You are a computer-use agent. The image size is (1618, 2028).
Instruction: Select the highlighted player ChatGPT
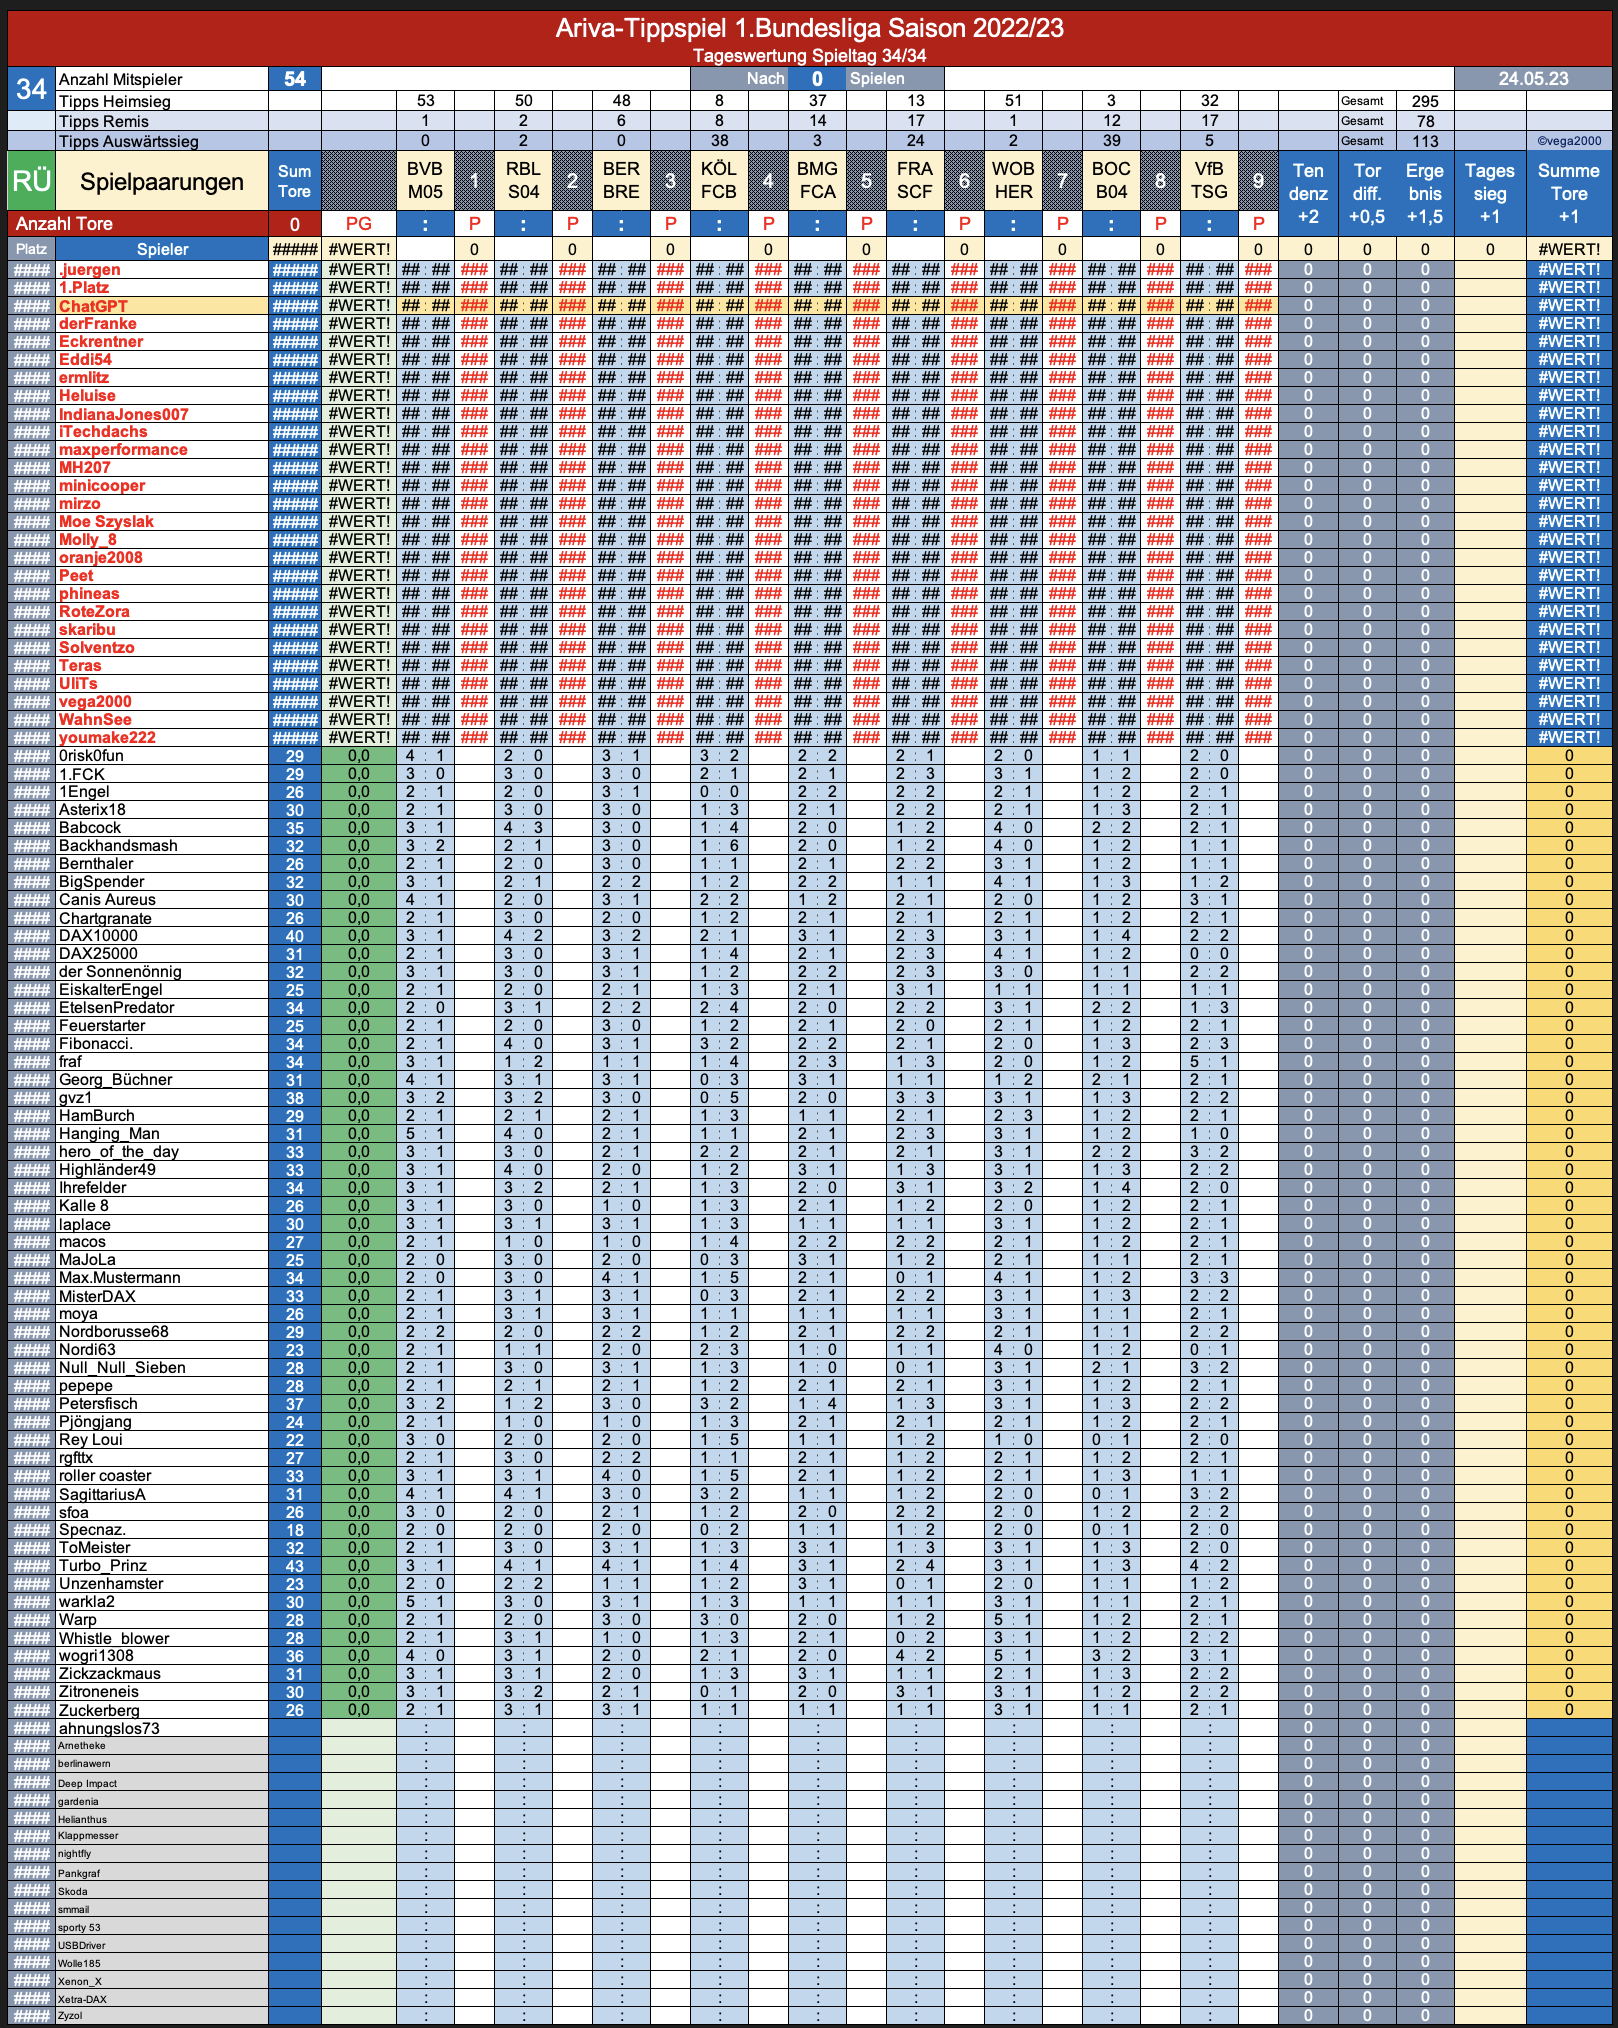click(93, 305)
